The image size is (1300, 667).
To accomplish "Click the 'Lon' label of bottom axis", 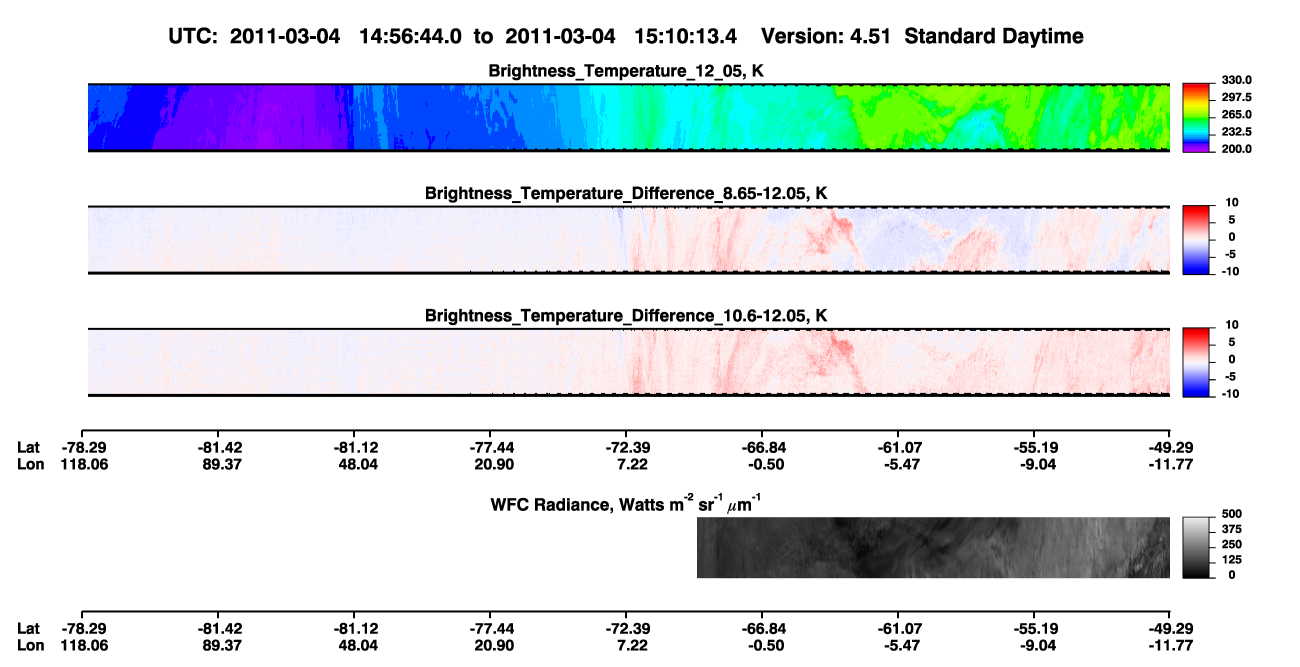I will [x=29, y=645].
